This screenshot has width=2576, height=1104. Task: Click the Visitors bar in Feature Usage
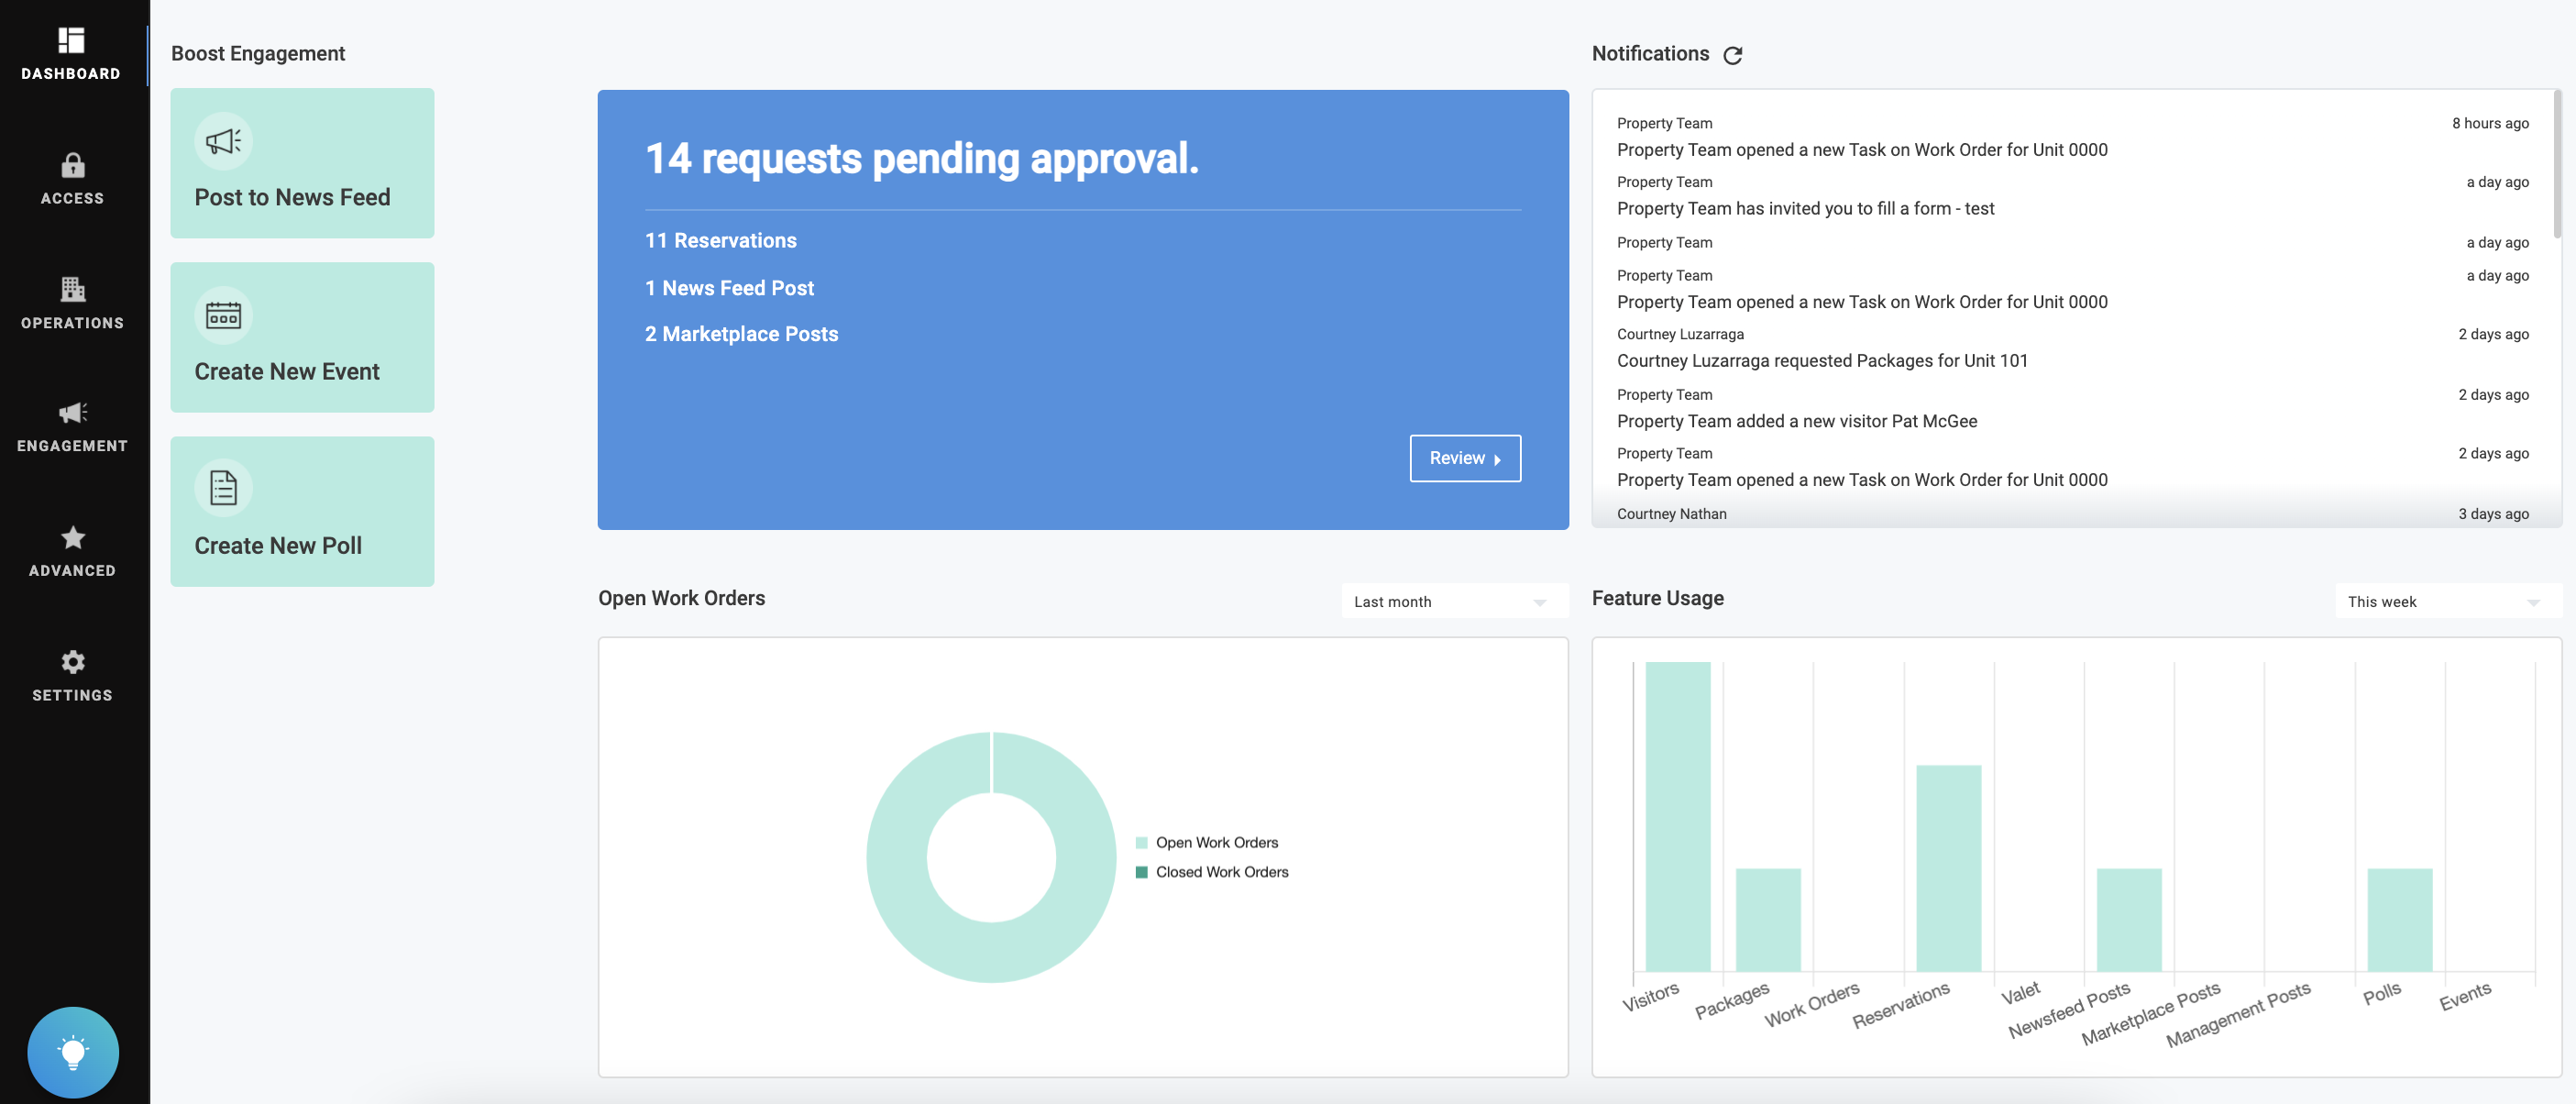coord(1677,815)
